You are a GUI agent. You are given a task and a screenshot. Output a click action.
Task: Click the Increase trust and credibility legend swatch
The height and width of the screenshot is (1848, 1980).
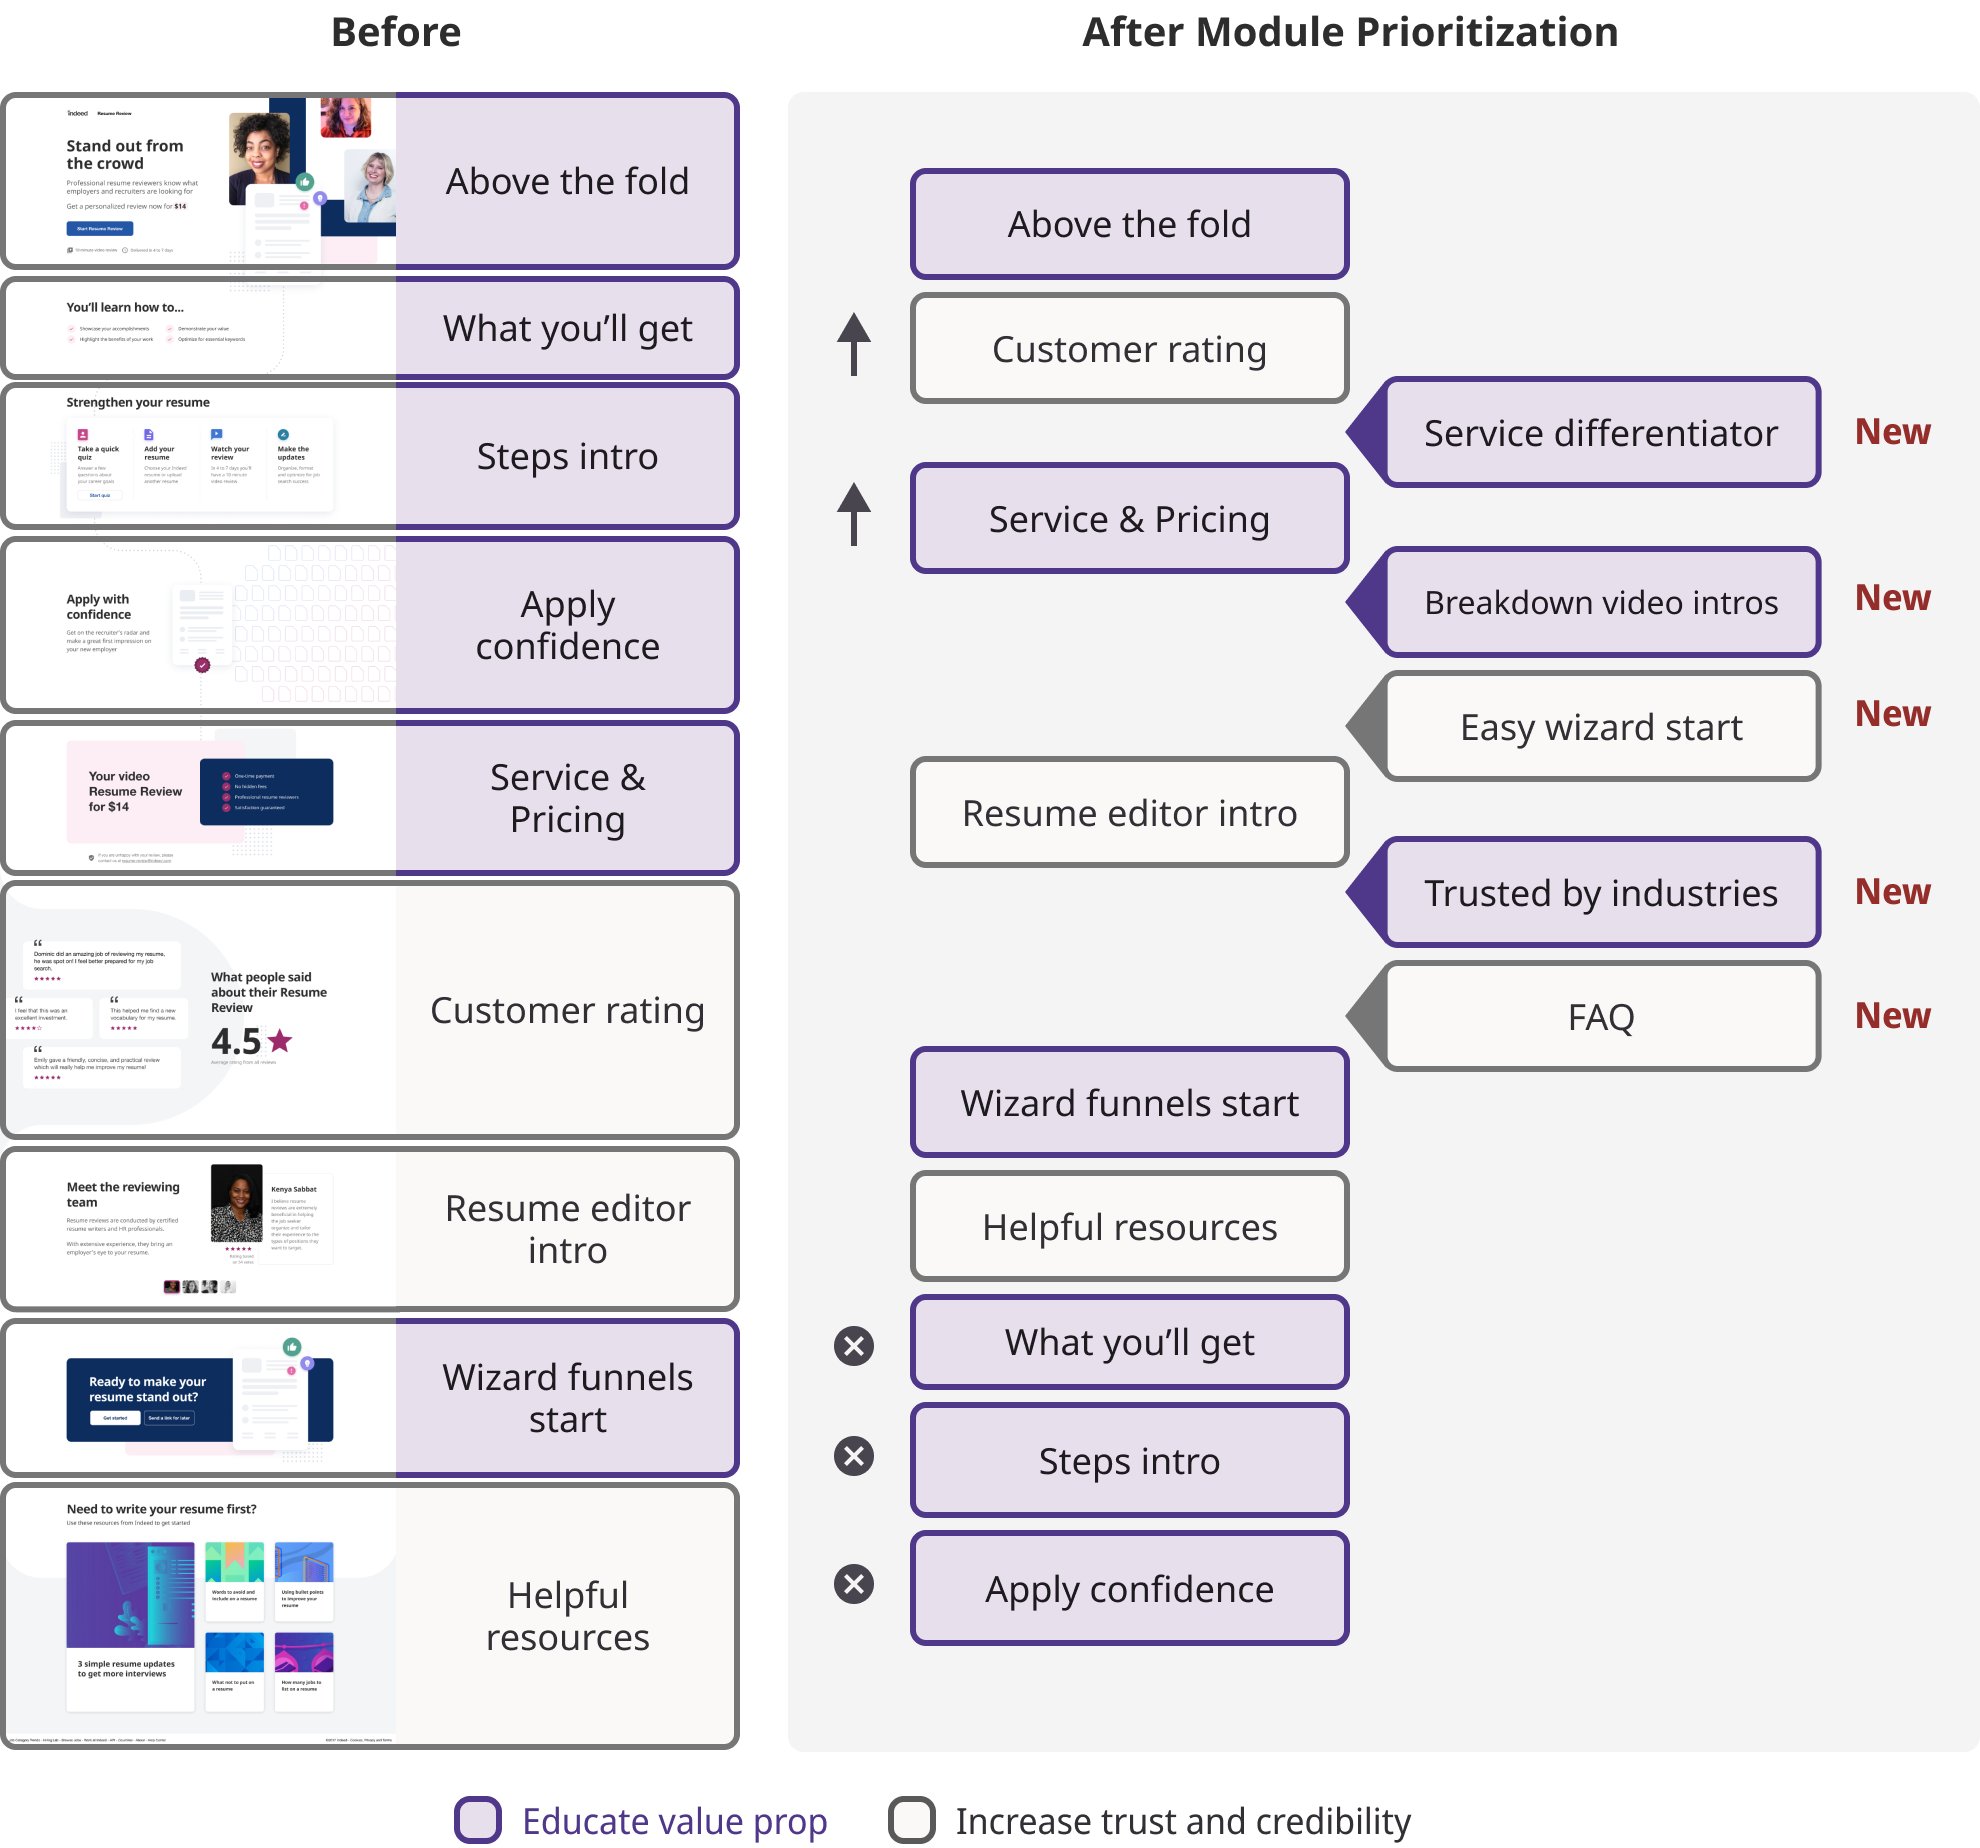tap(912, 1820)
